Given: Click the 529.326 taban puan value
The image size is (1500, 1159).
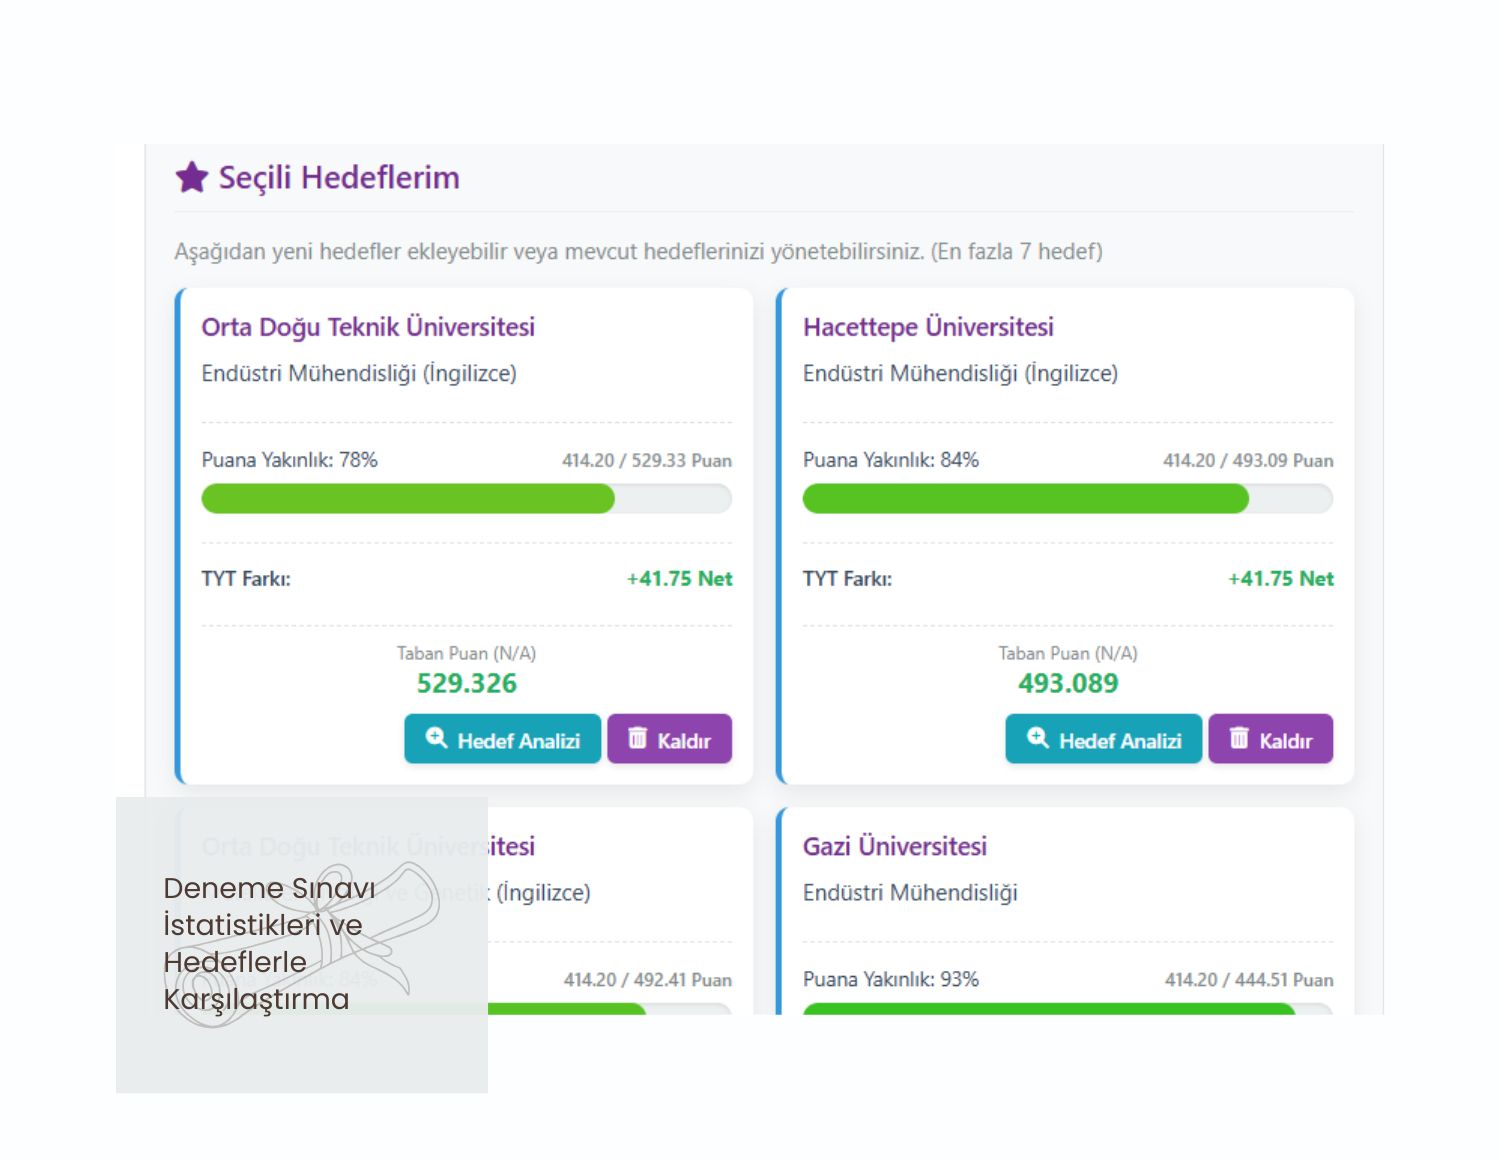Looking at the screenshot, I should 466,683.
